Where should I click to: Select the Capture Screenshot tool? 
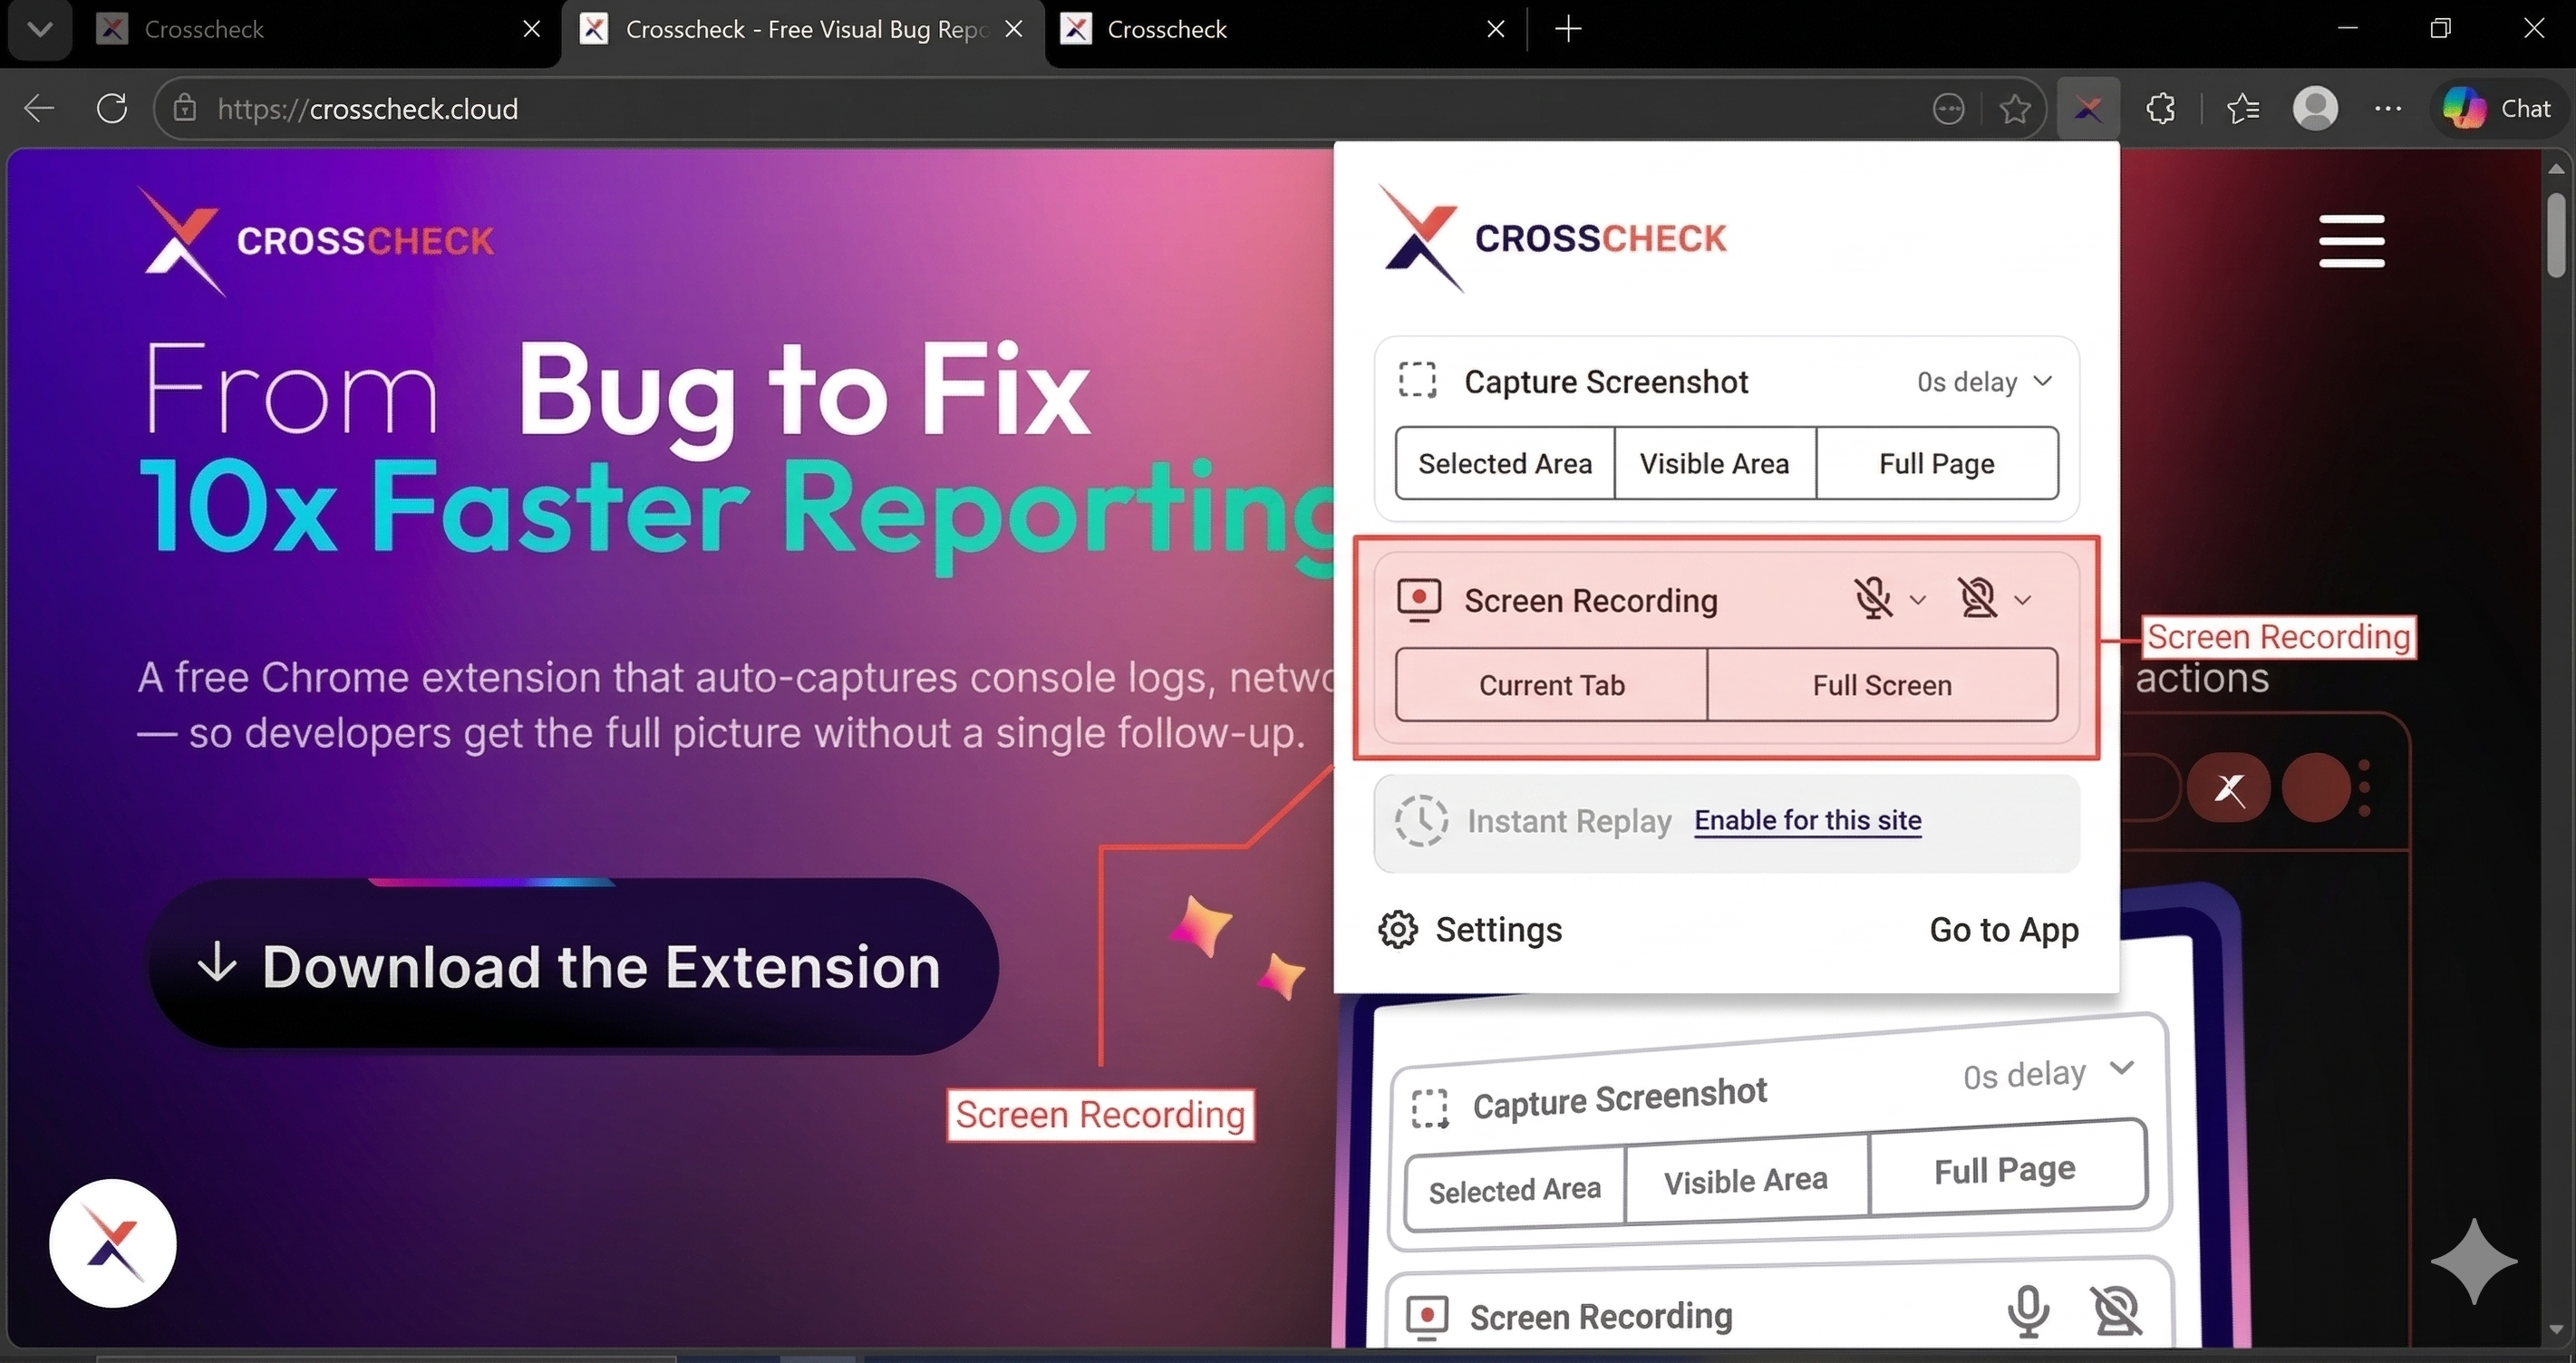point(1605,381)
